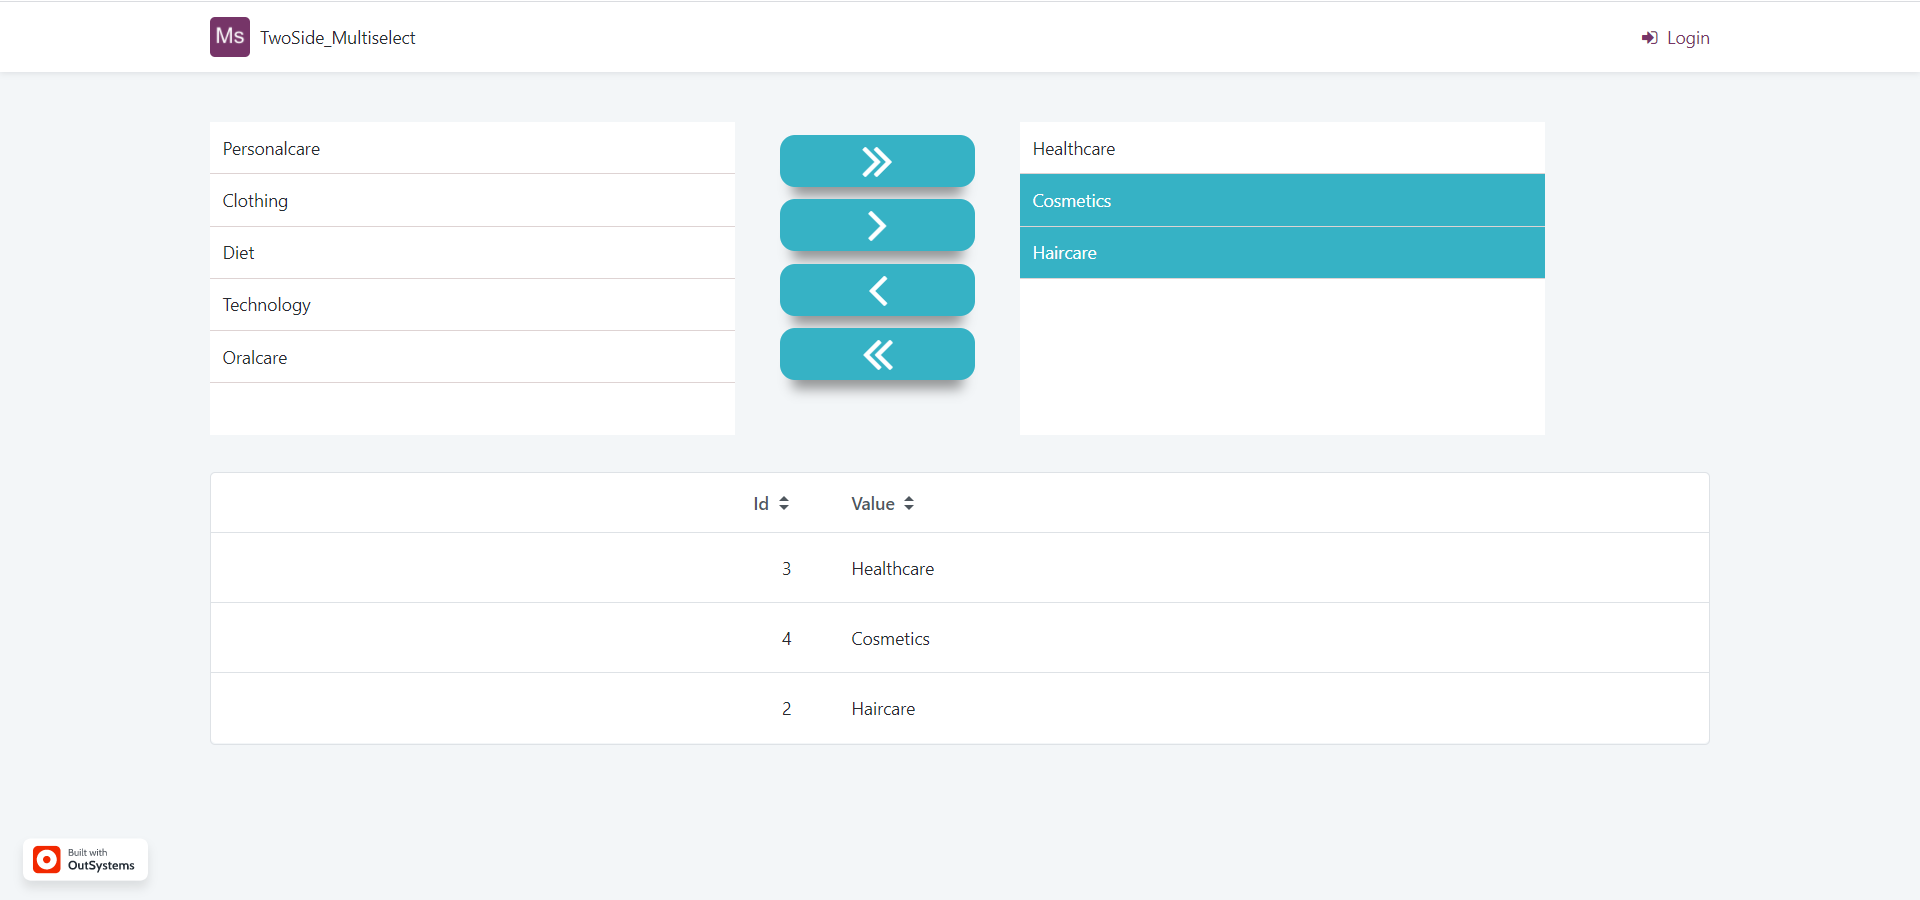Sort table by Value column arrows
Viewport: 1920px width, 900px height.
pyautogui.click(x=909, y=504)
